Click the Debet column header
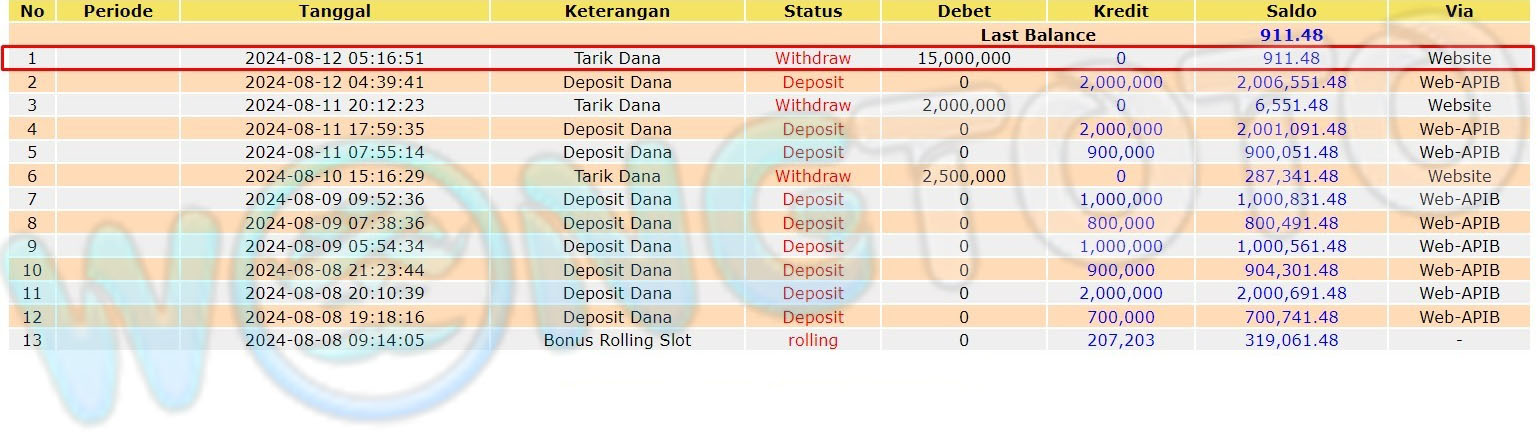This screenshot has width=1538, height=435. [964, 11]
